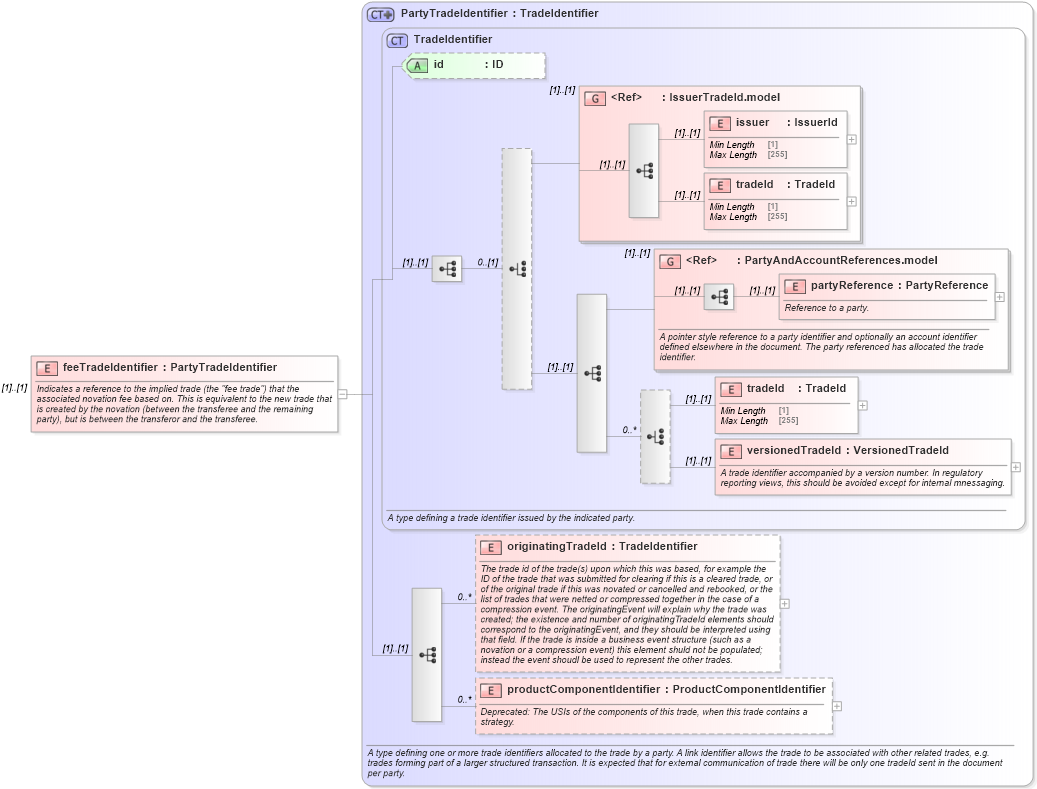Click the PartyTradeIdentifier : TradeIdentifier title
Image resolution: width=1037 pixels, height=789 pixels.
coord(499,13)
